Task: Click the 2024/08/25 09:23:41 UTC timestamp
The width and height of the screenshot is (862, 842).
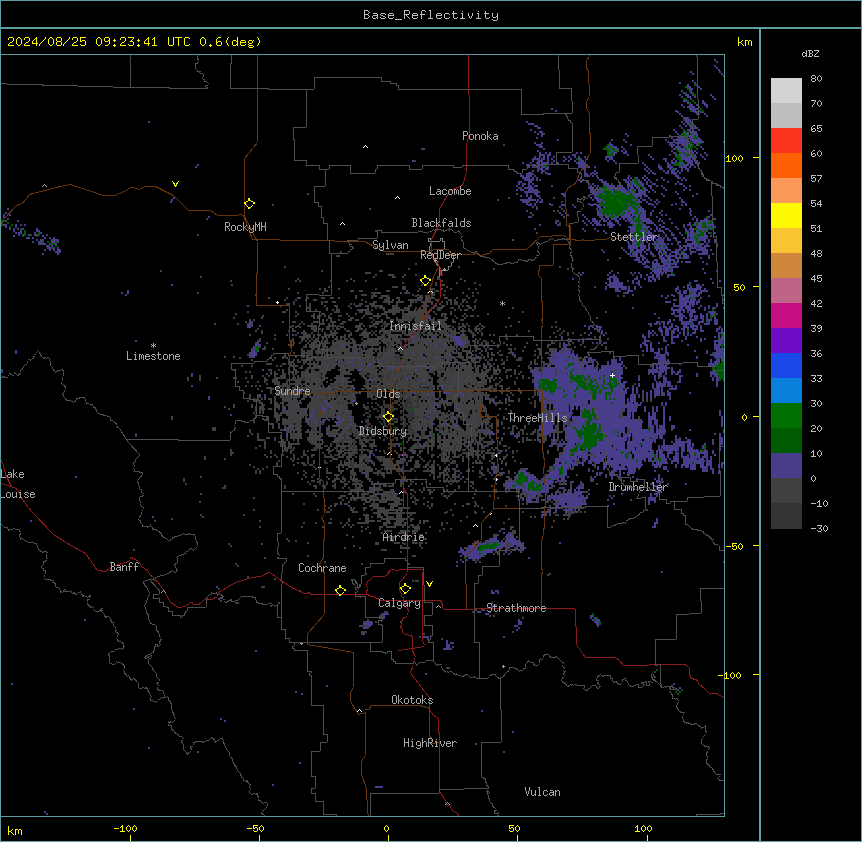Action: (x=99, y=42)
